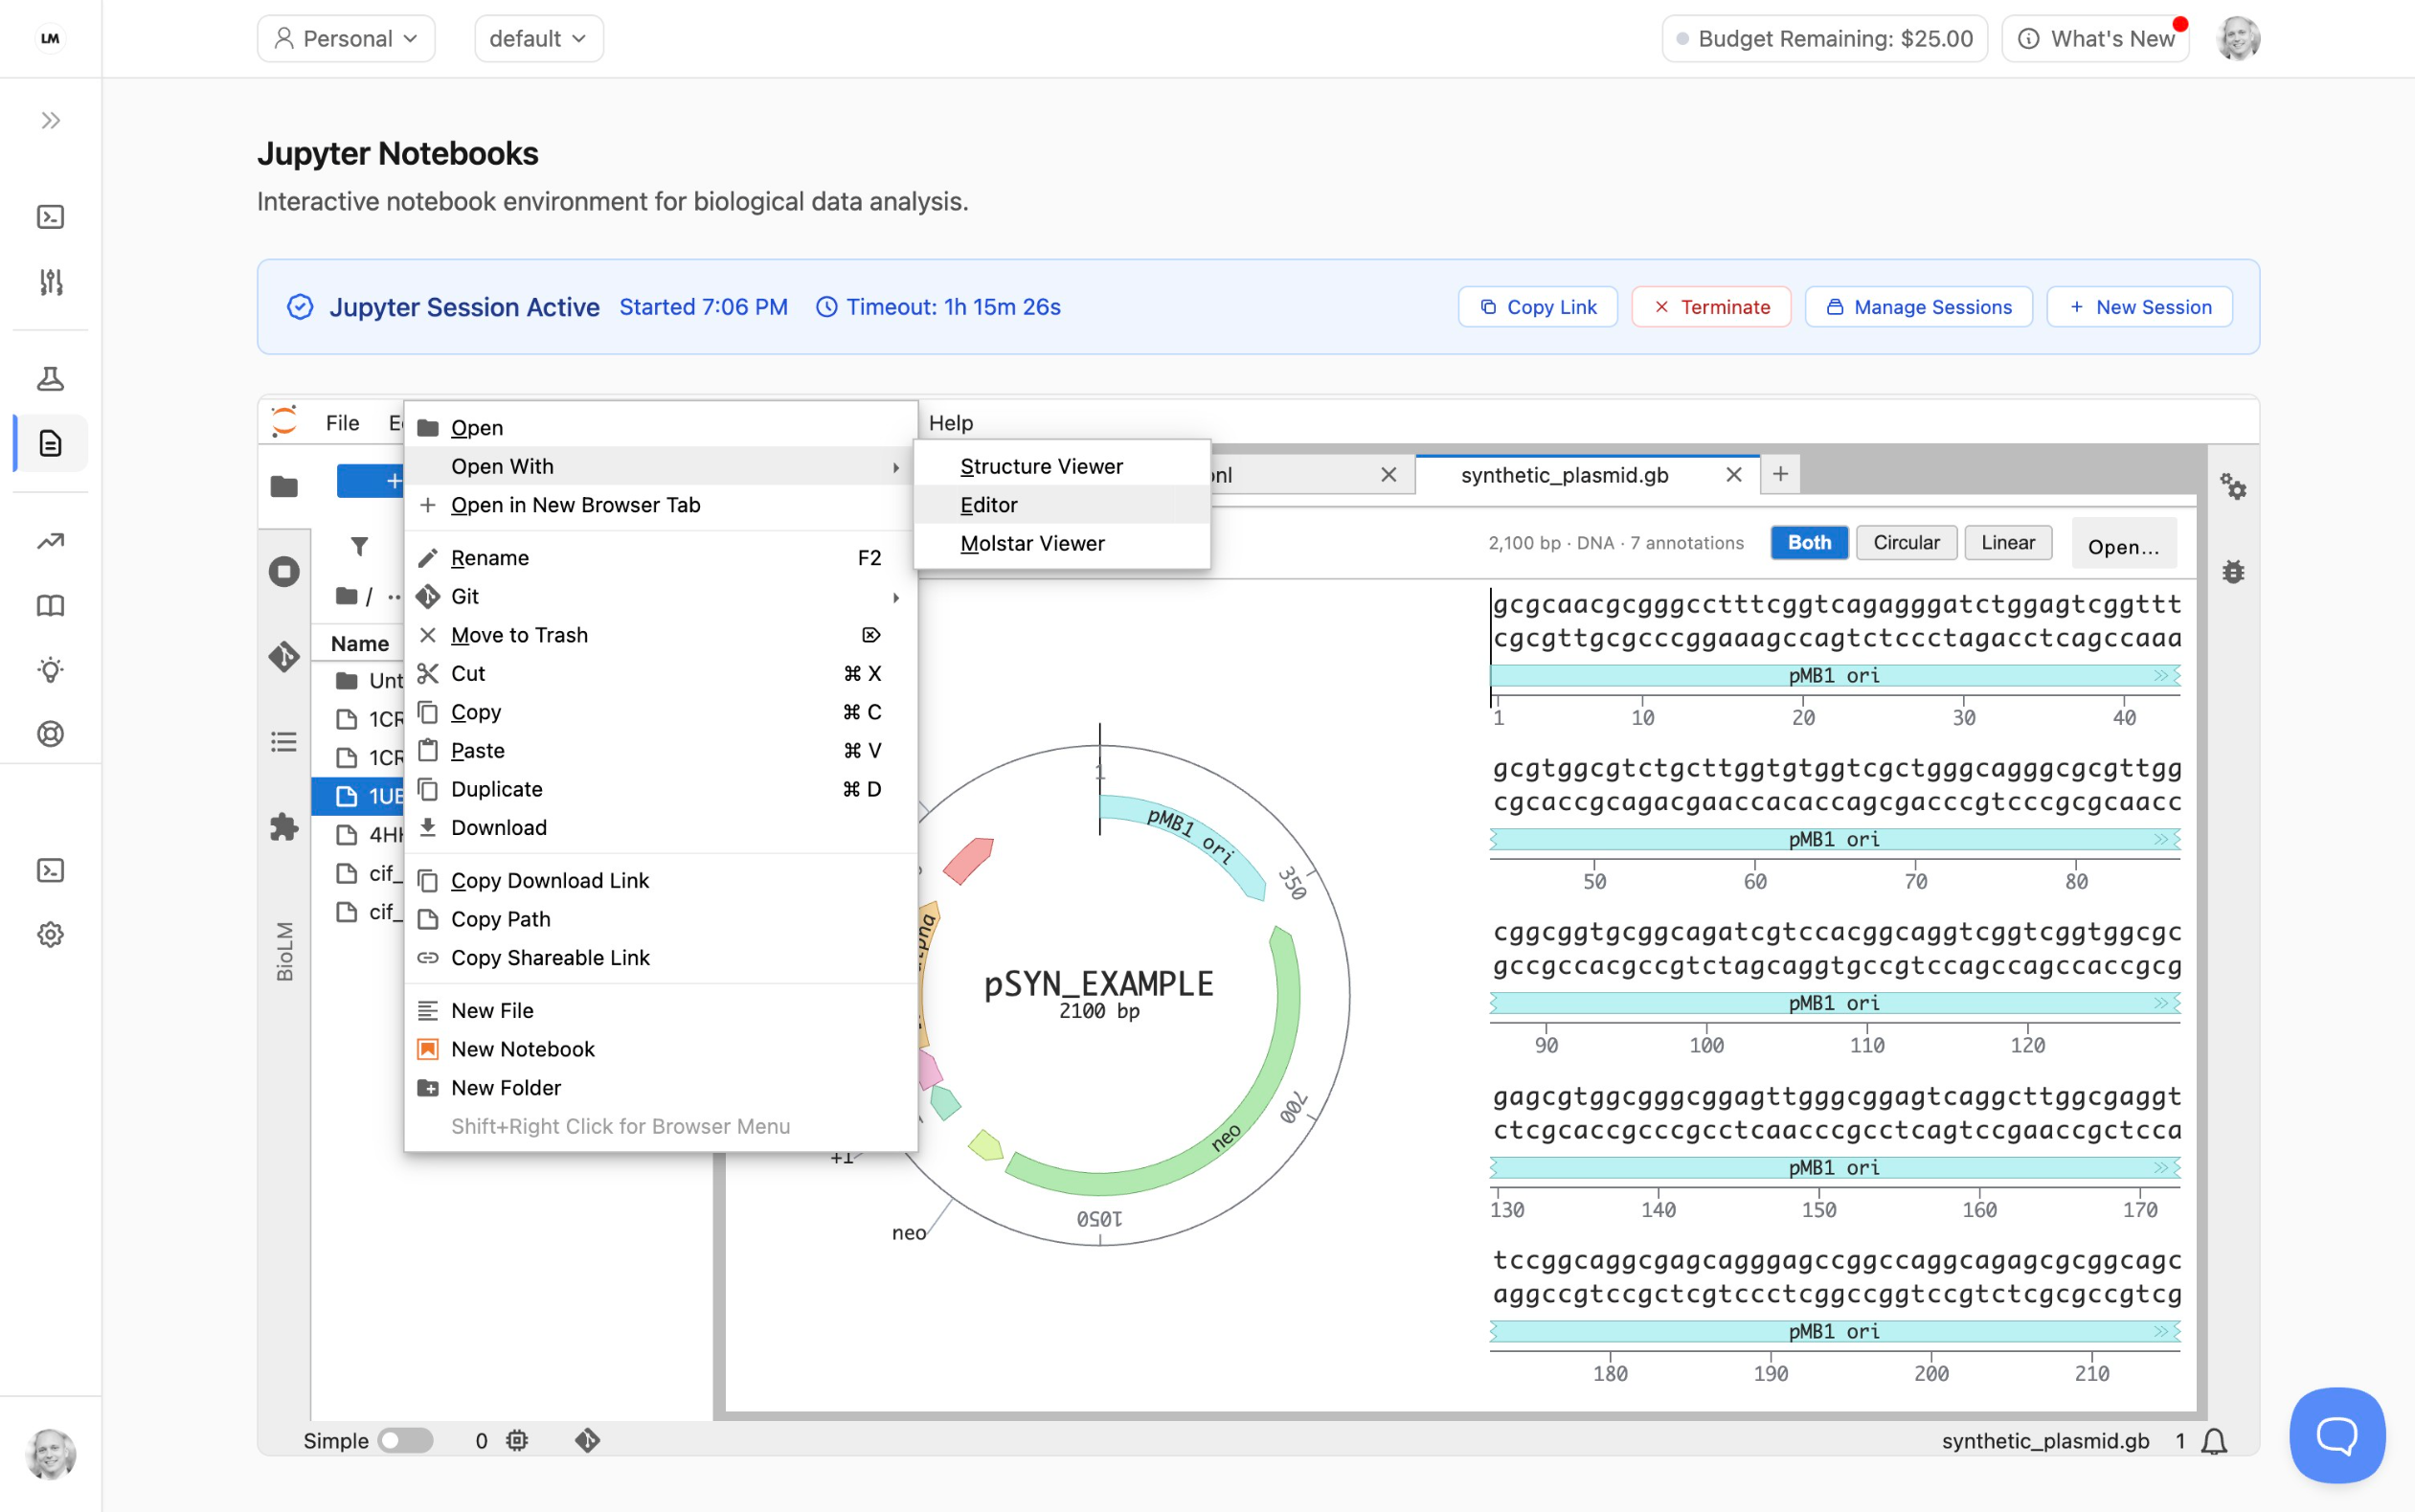Open the table of contents icon
The width and height of the screenshot is (2415, 1512).
tap(284, 741)
